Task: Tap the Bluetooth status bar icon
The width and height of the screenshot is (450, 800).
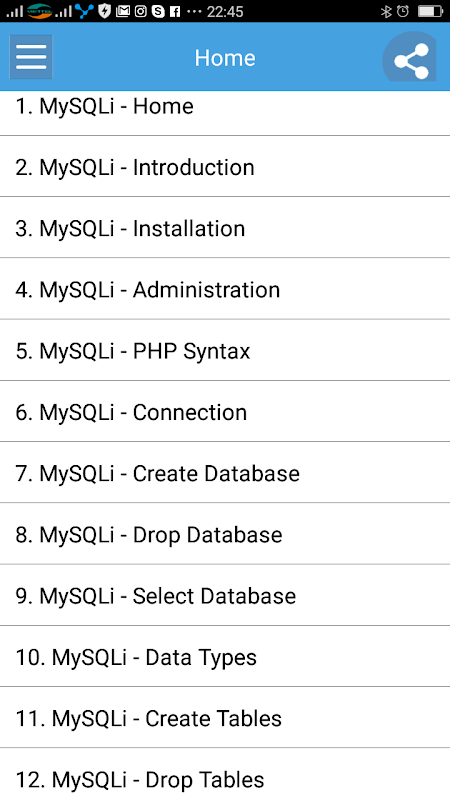Action: 386,11
